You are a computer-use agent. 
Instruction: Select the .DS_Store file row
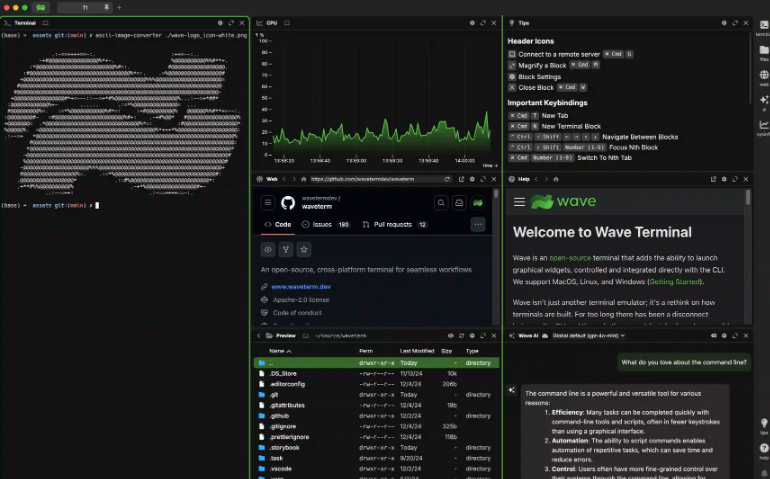point(376,374)
